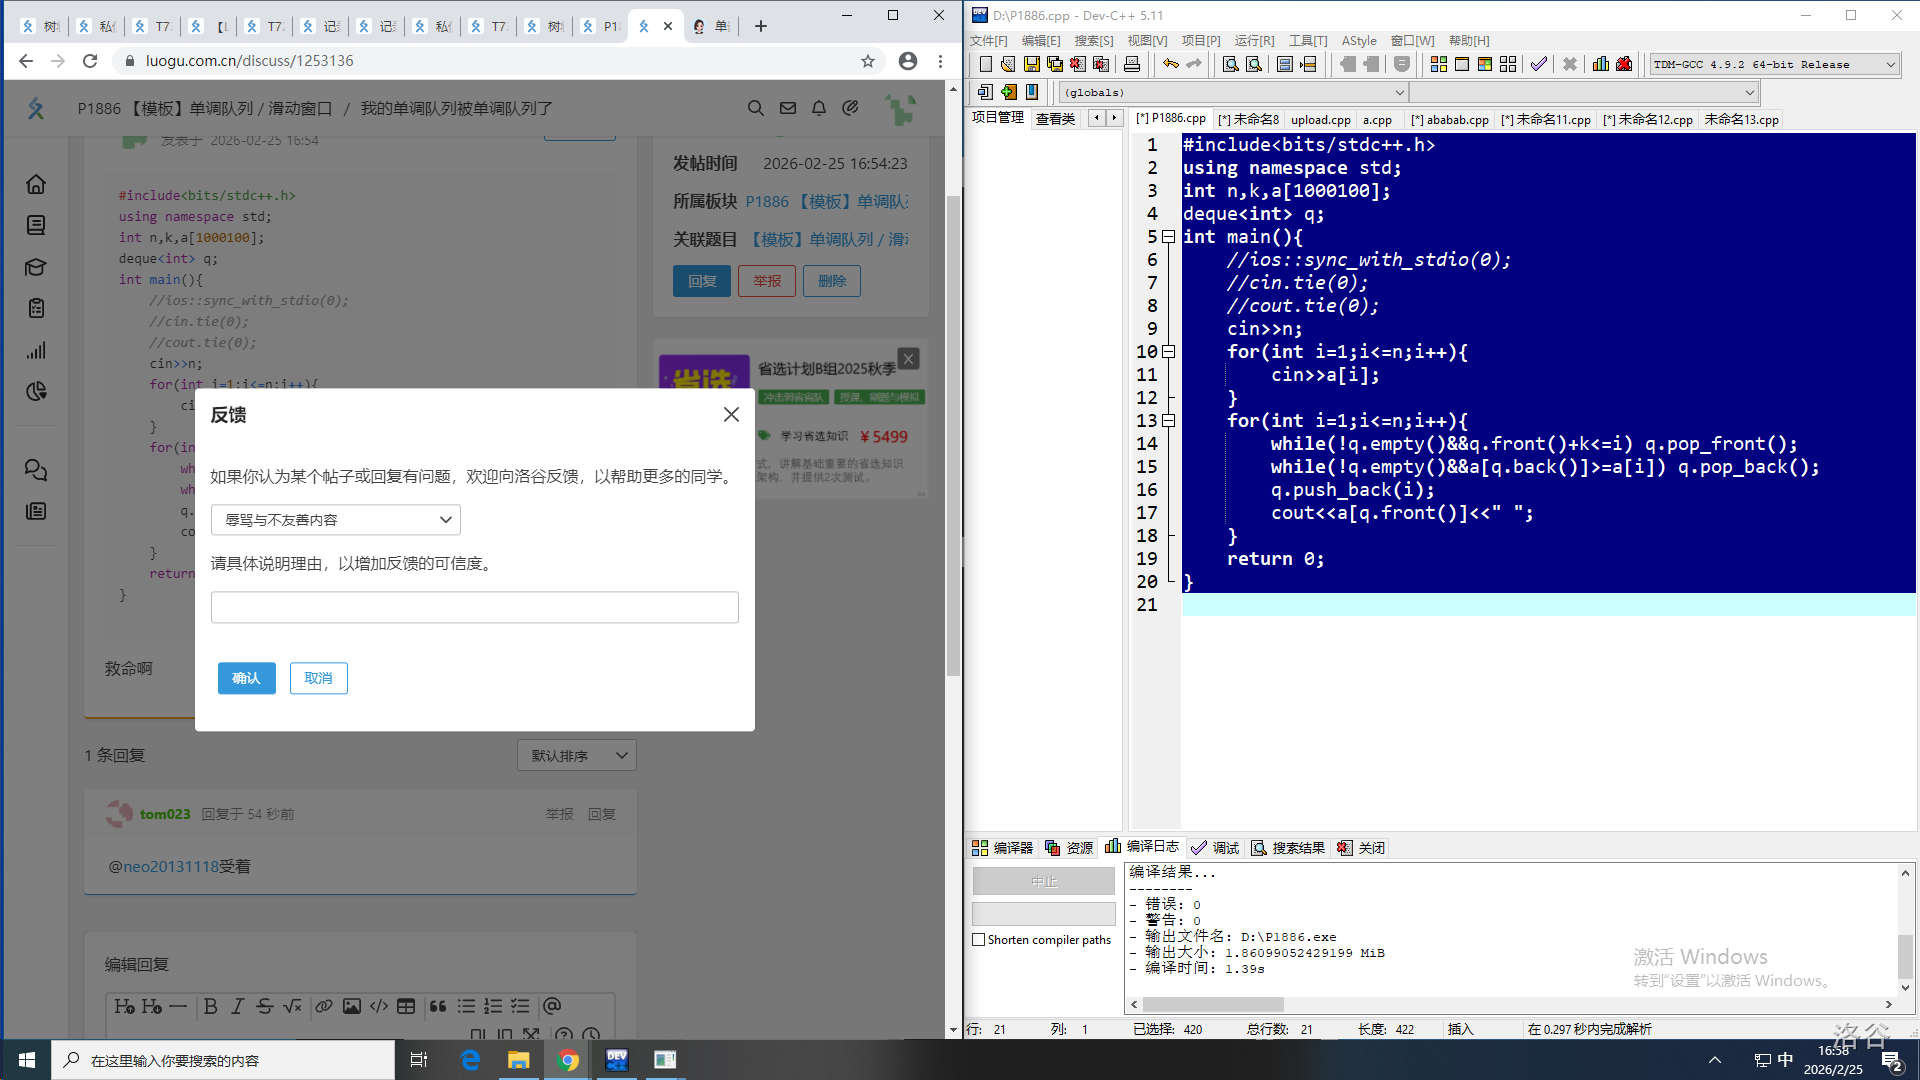
Task: Collapse the code fold at line 5
Action: (x=1168, y=237)
